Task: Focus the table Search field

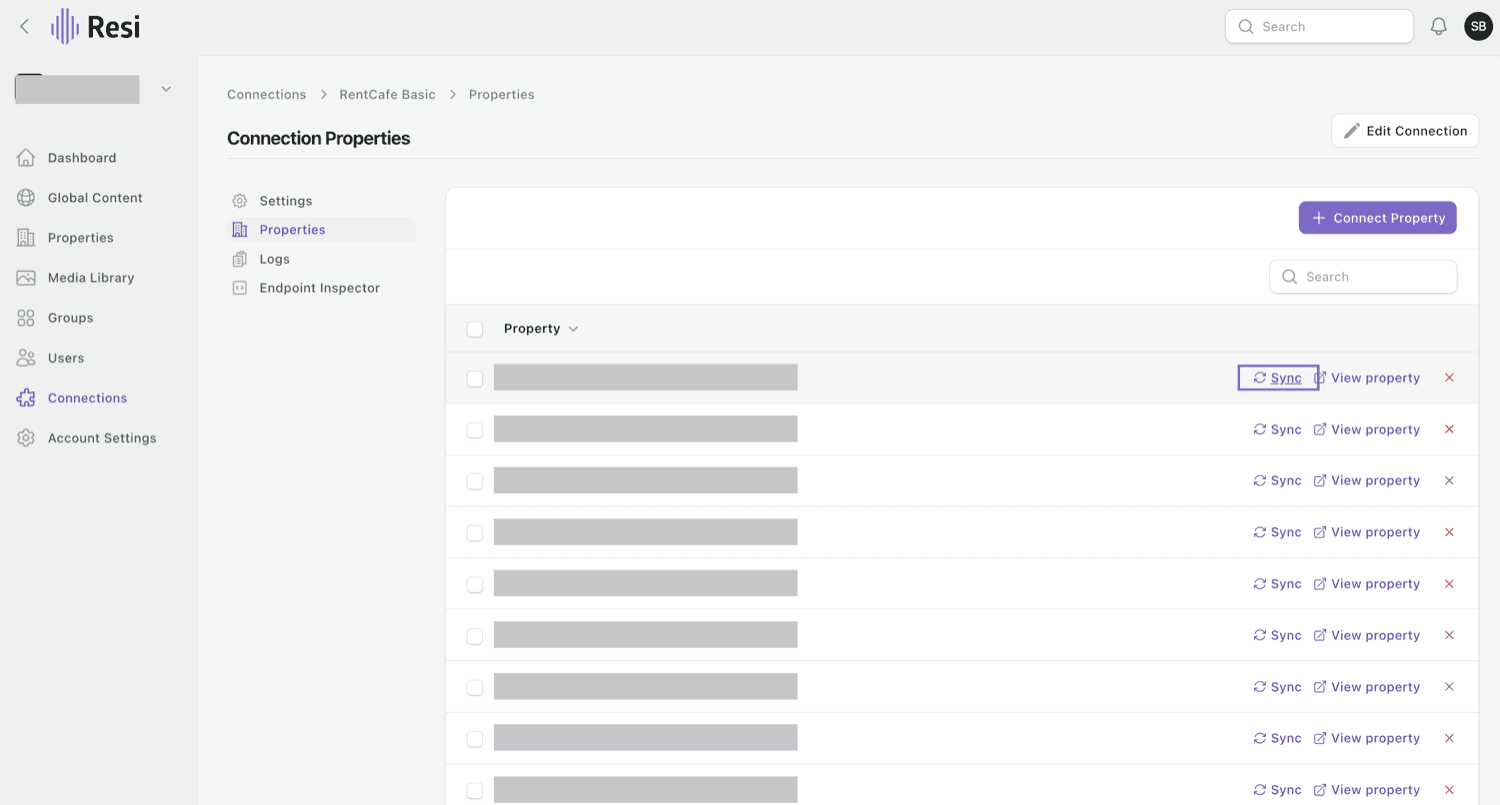Action: tap(1363, 277)
